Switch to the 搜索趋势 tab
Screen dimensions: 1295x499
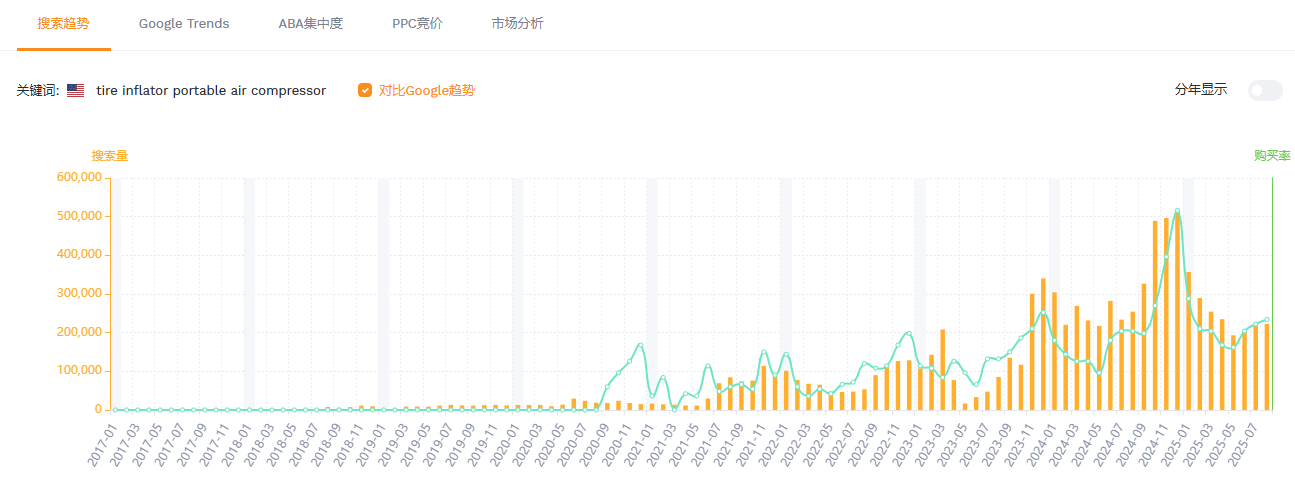pyautogui.click(x=64, y=23)
